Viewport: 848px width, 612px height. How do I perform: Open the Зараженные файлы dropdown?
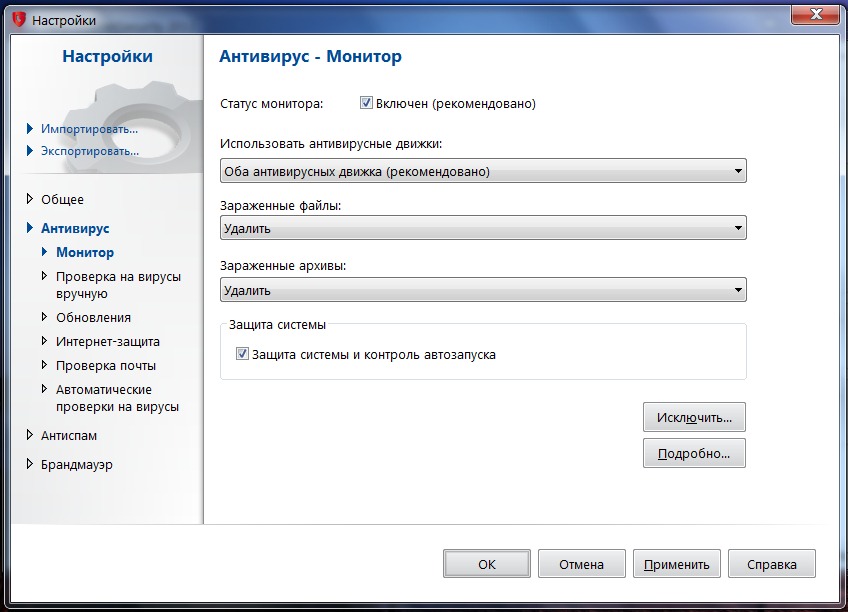tap(483, 228)
